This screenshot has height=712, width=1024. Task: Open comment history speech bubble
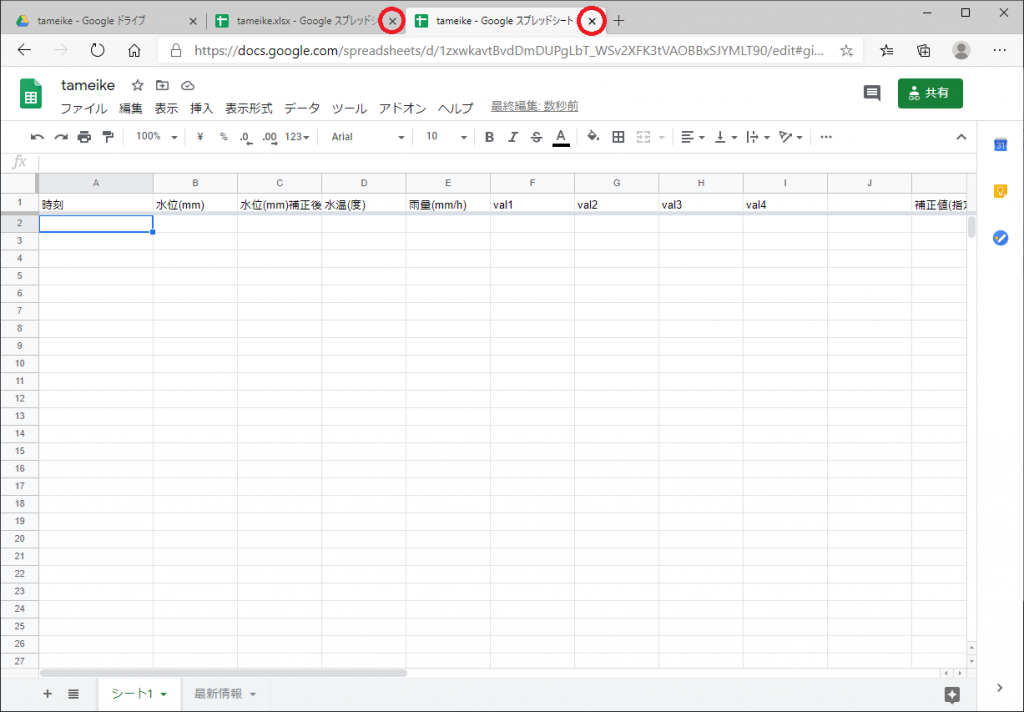(872, 93)
